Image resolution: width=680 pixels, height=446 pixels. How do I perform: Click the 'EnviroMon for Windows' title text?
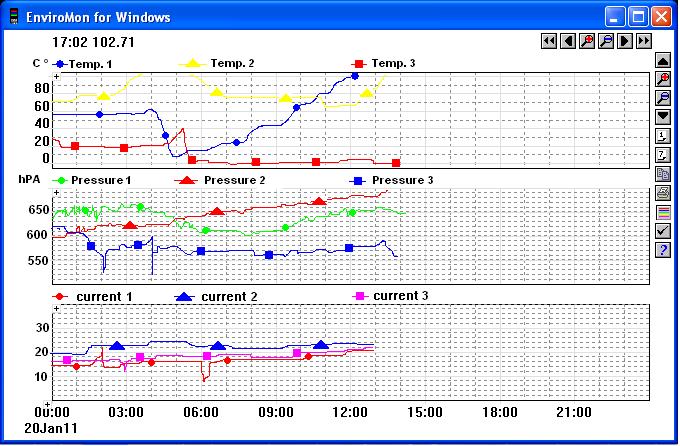click(98, 17)
